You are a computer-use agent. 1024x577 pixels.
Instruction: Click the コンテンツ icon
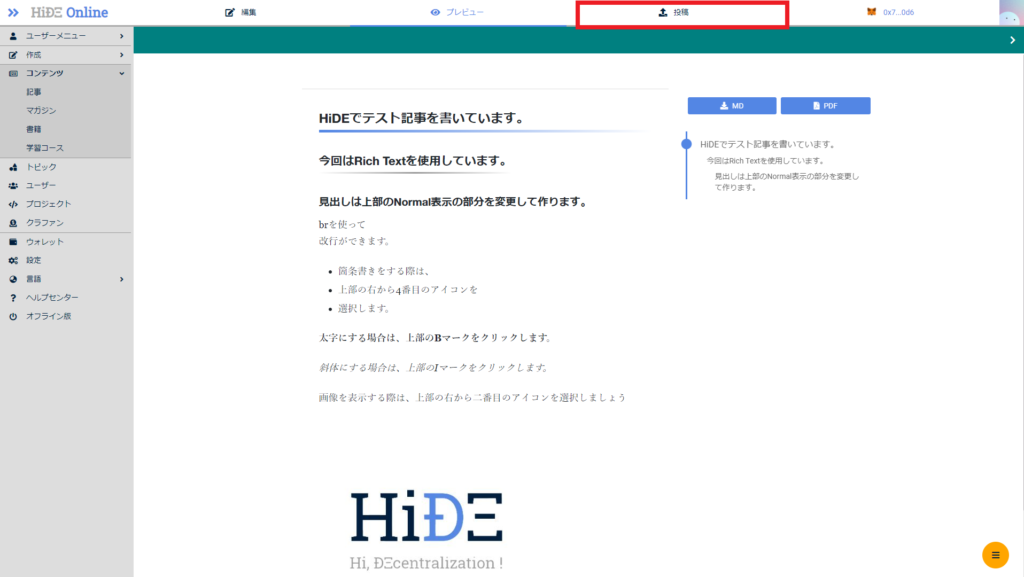pyautogui.click(x=13, y=73)
